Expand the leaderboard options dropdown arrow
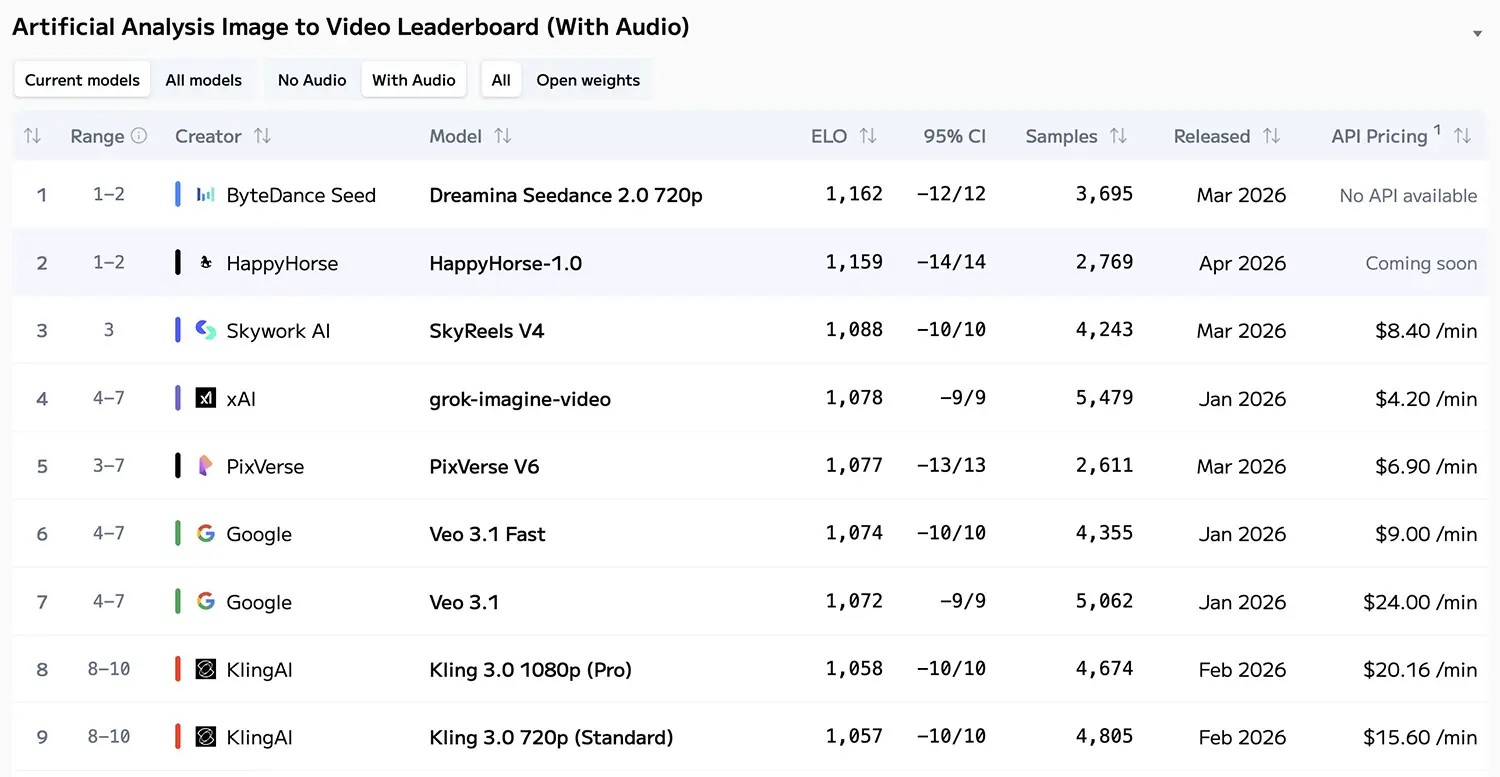The image size is (1500, 777). click(x=1477, y=34)
